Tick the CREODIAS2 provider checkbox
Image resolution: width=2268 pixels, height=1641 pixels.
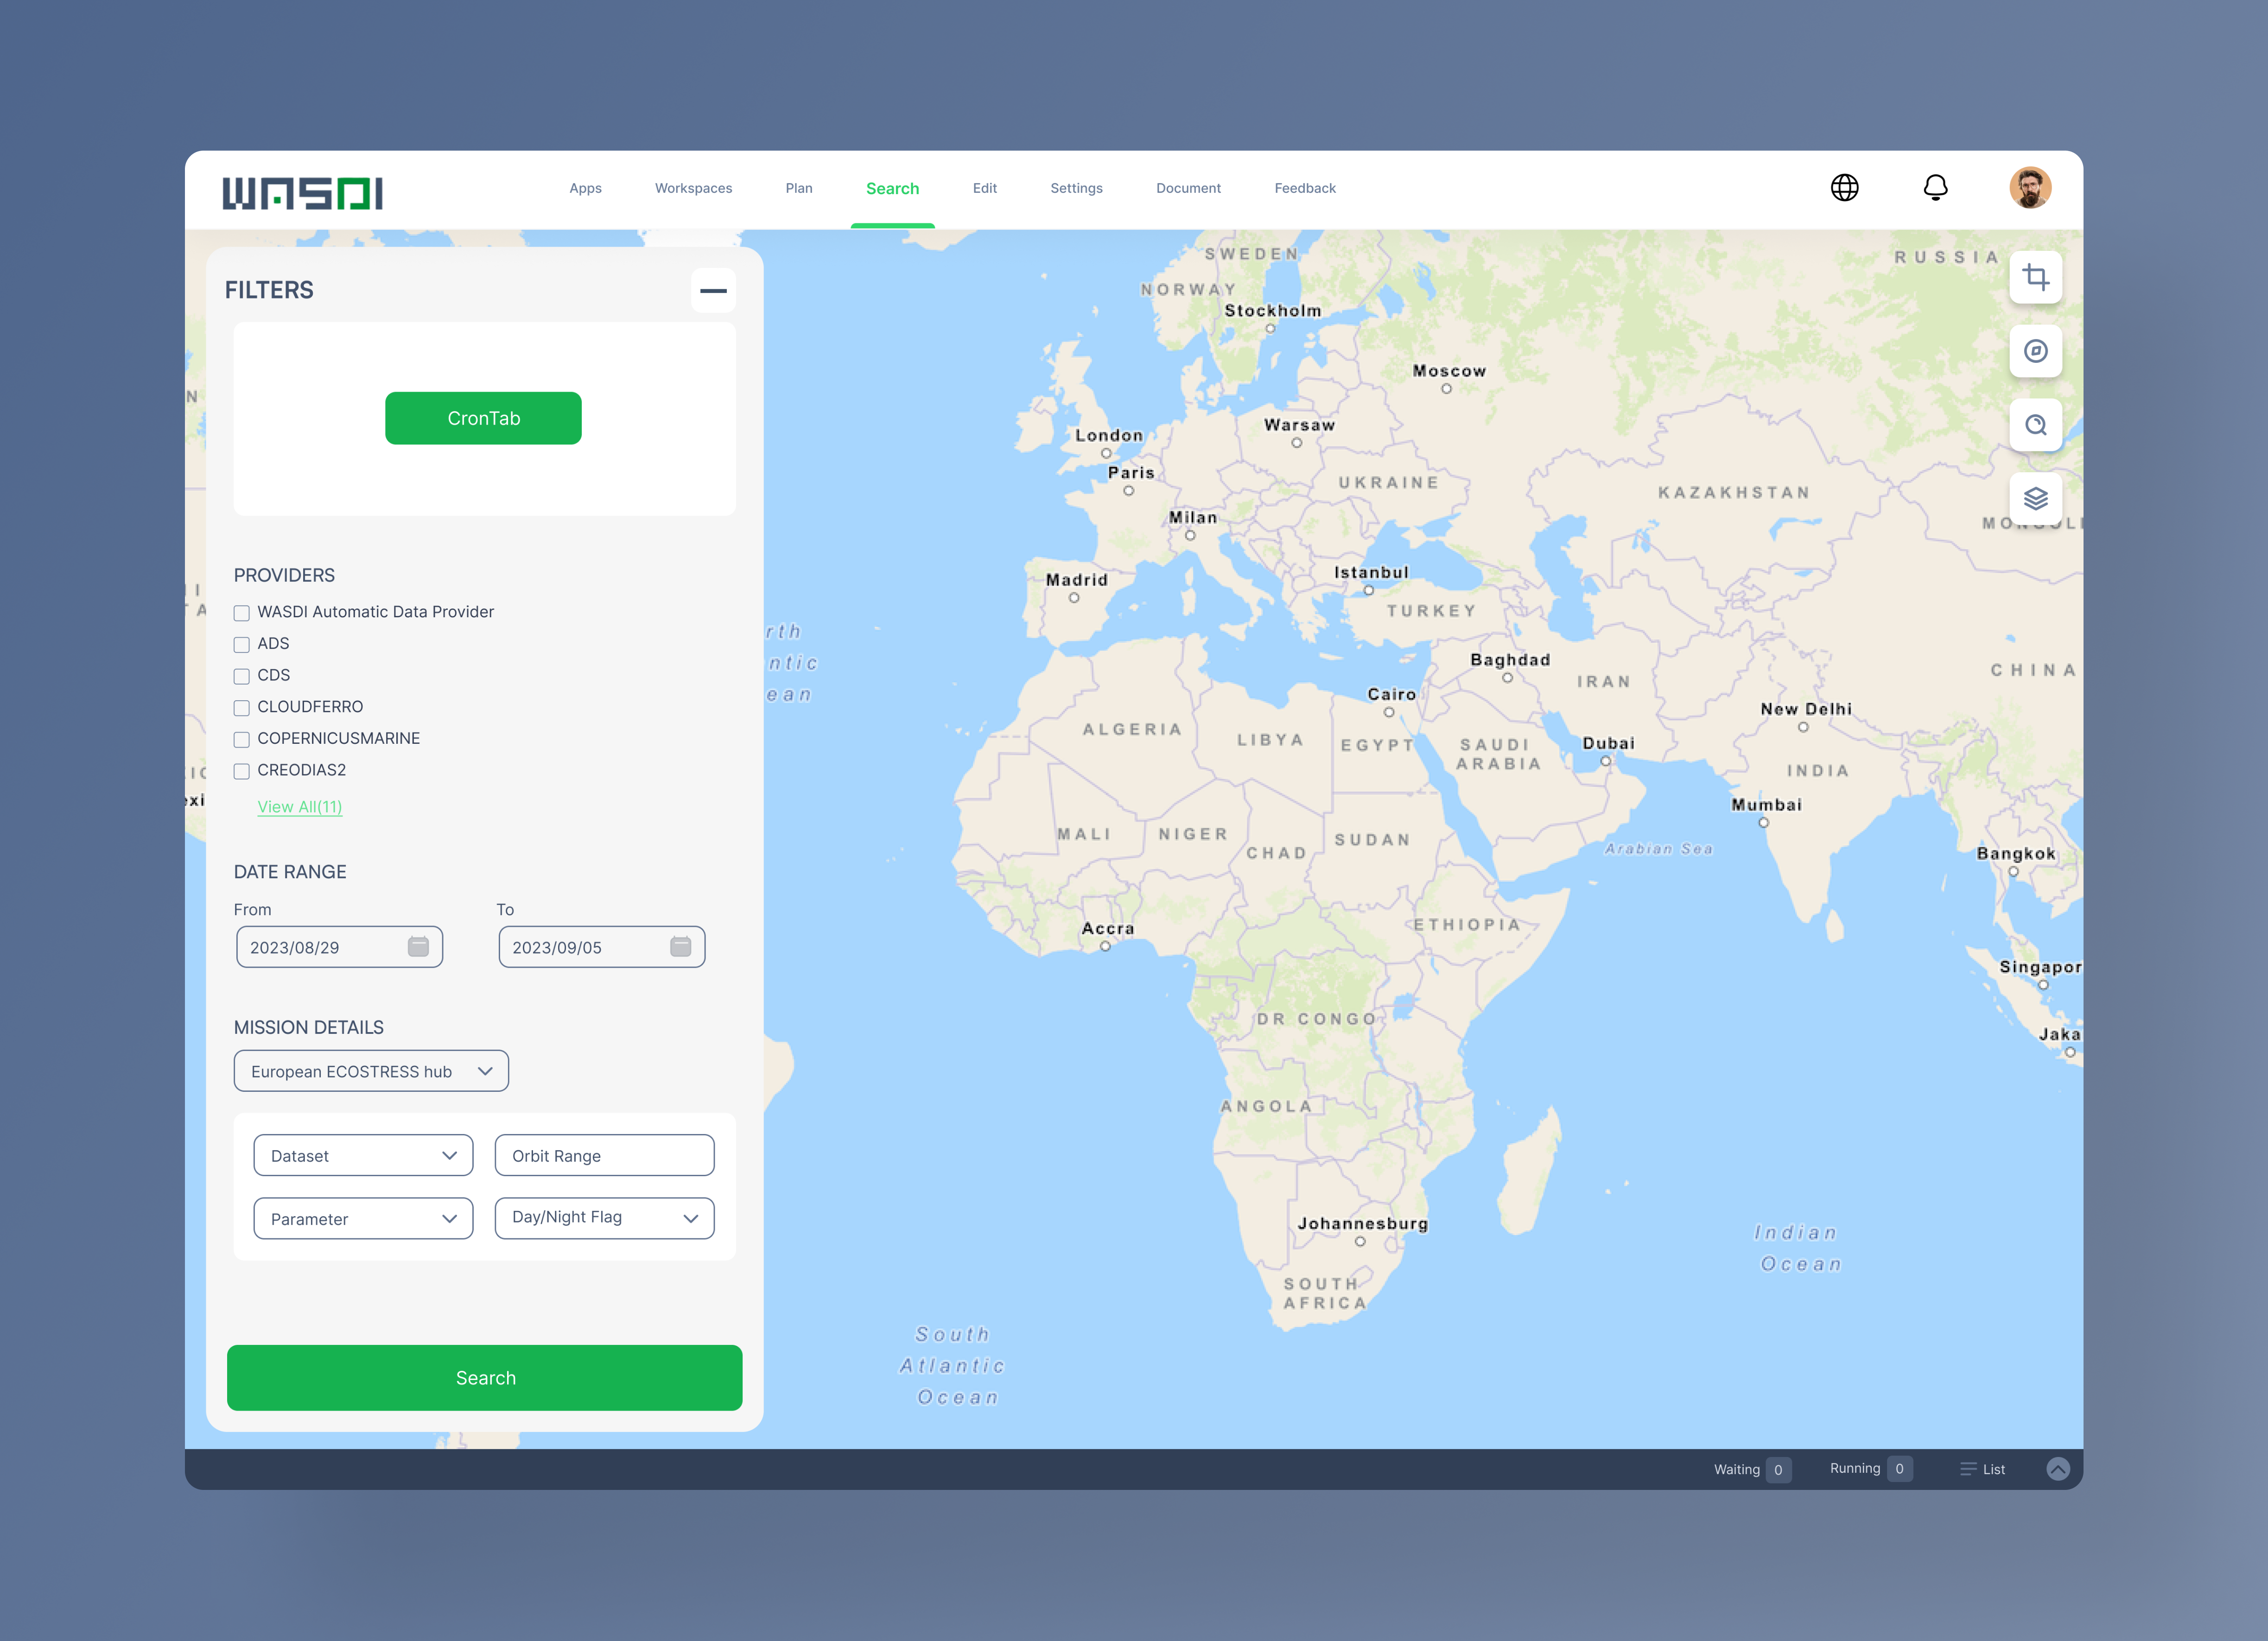[x=242, y=771]
